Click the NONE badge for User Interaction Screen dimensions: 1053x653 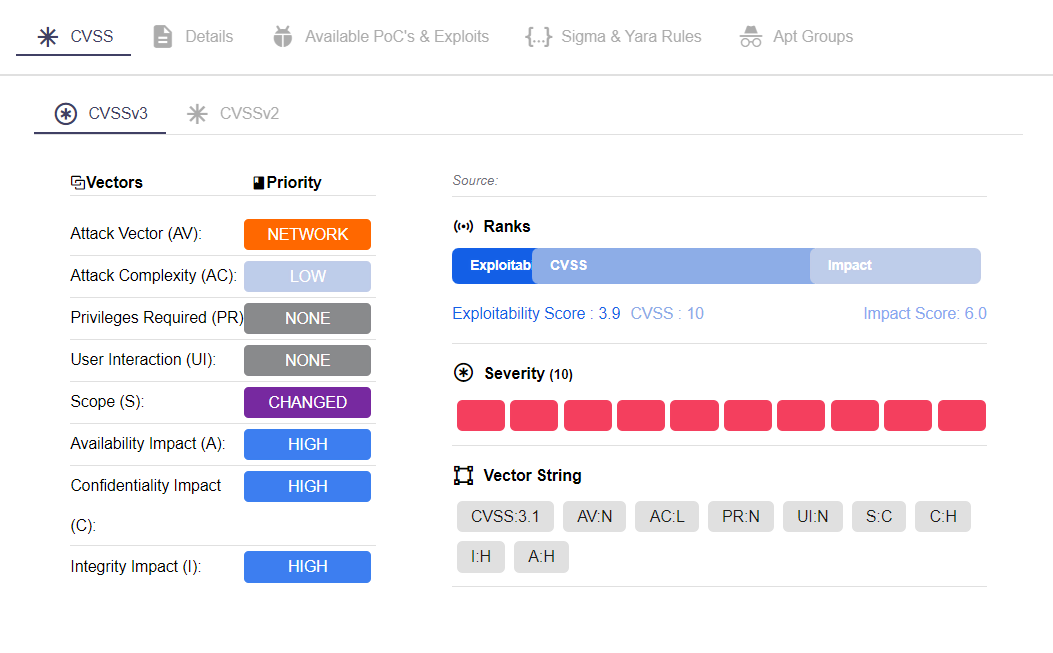308,360
